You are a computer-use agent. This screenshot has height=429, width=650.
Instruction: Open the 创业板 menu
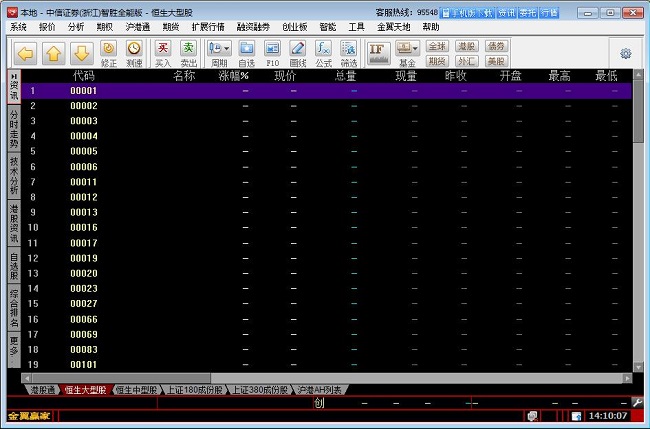click(x=295, y=27)
